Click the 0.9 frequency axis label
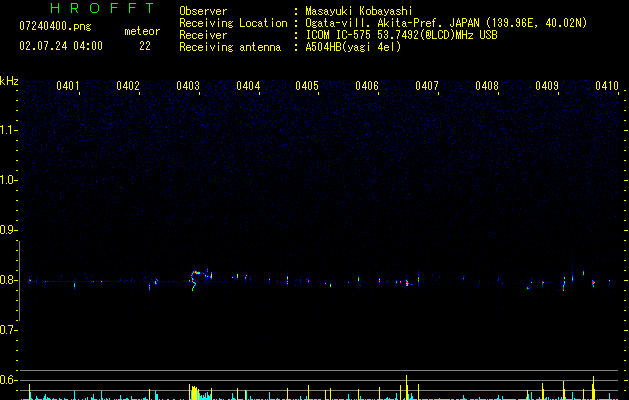Viewport: 629px width, 400px height. coord(8,230)
